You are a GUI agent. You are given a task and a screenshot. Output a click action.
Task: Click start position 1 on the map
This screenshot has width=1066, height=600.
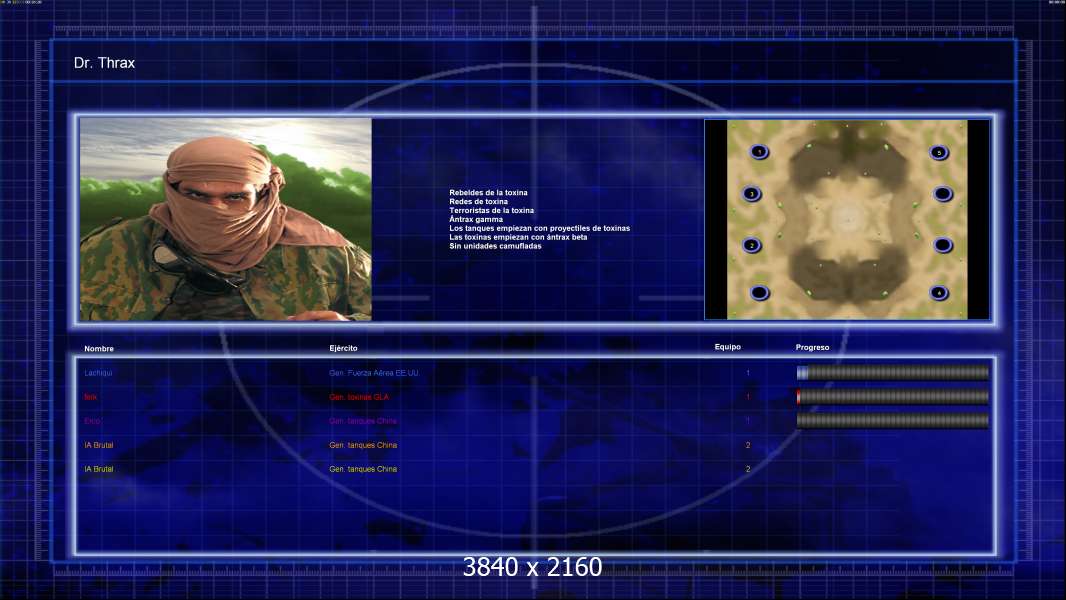[x=759, y=152]
